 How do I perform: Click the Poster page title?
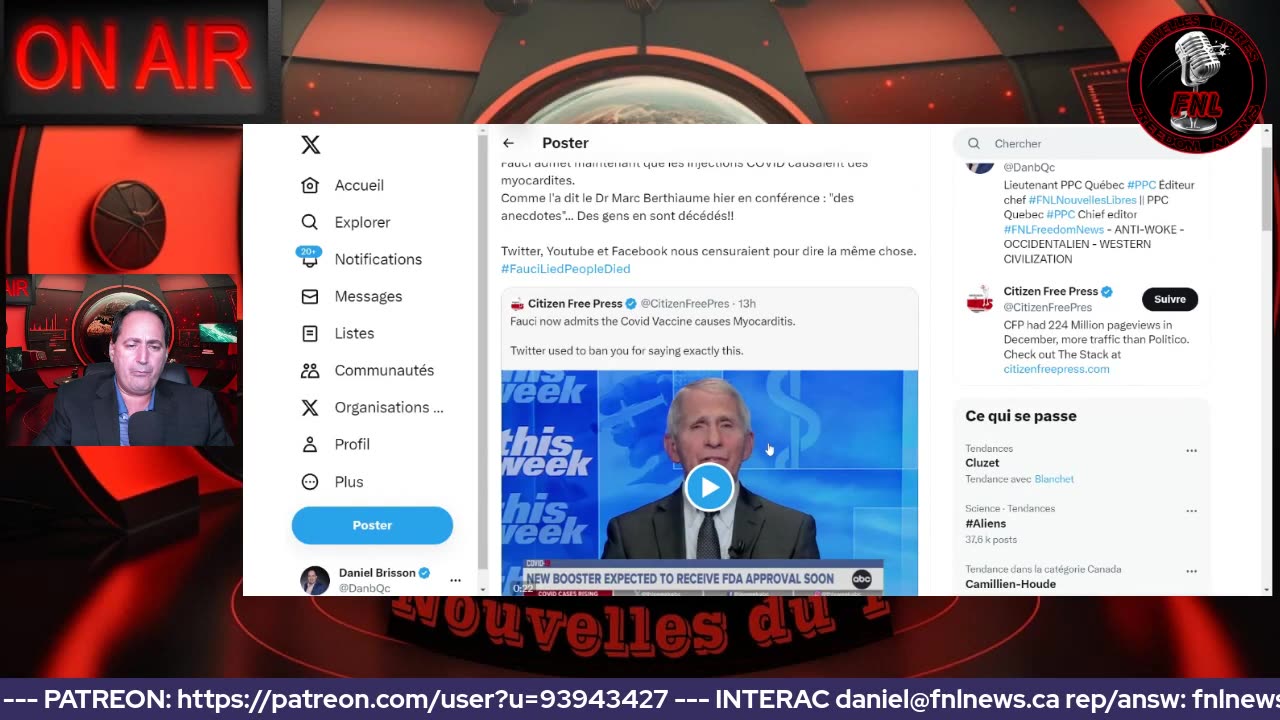565,143
